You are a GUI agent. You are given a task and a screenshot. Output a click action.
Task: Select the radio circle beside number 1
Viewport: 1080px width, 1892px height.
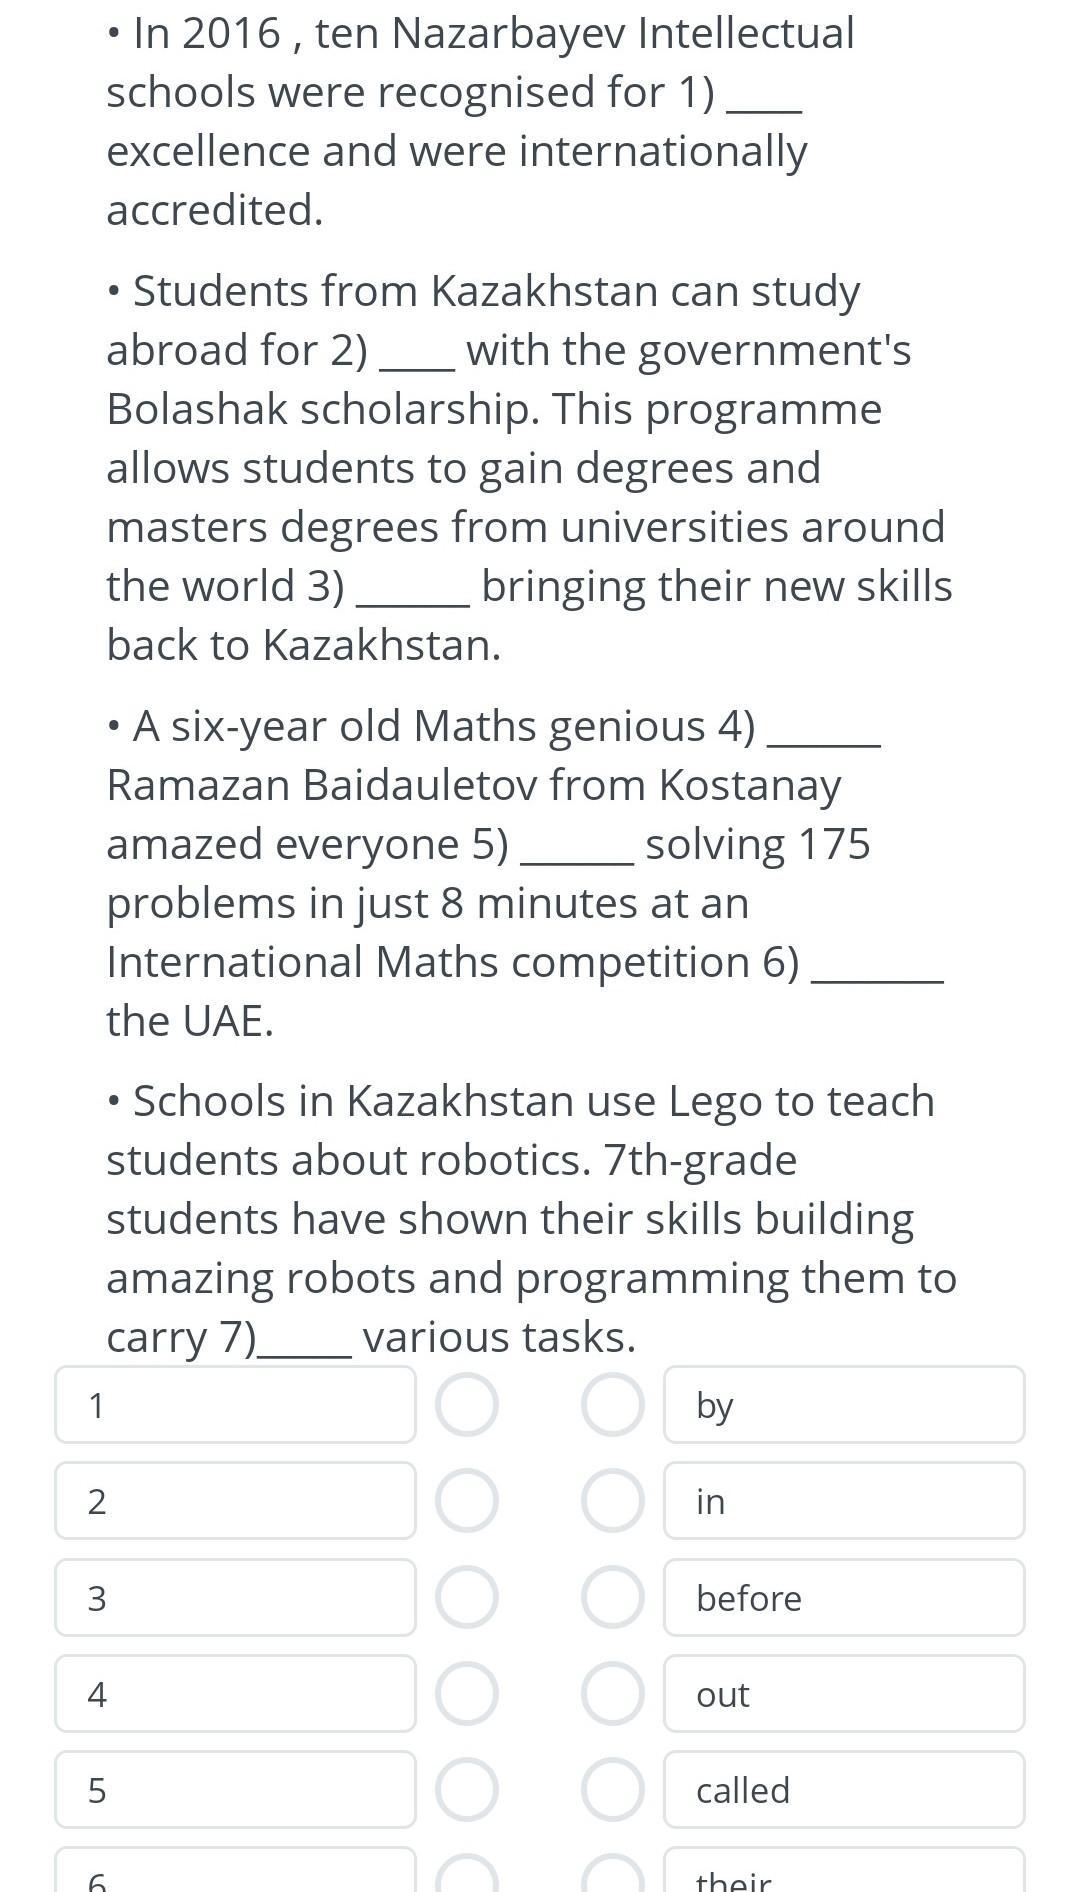pos(466,1405)
